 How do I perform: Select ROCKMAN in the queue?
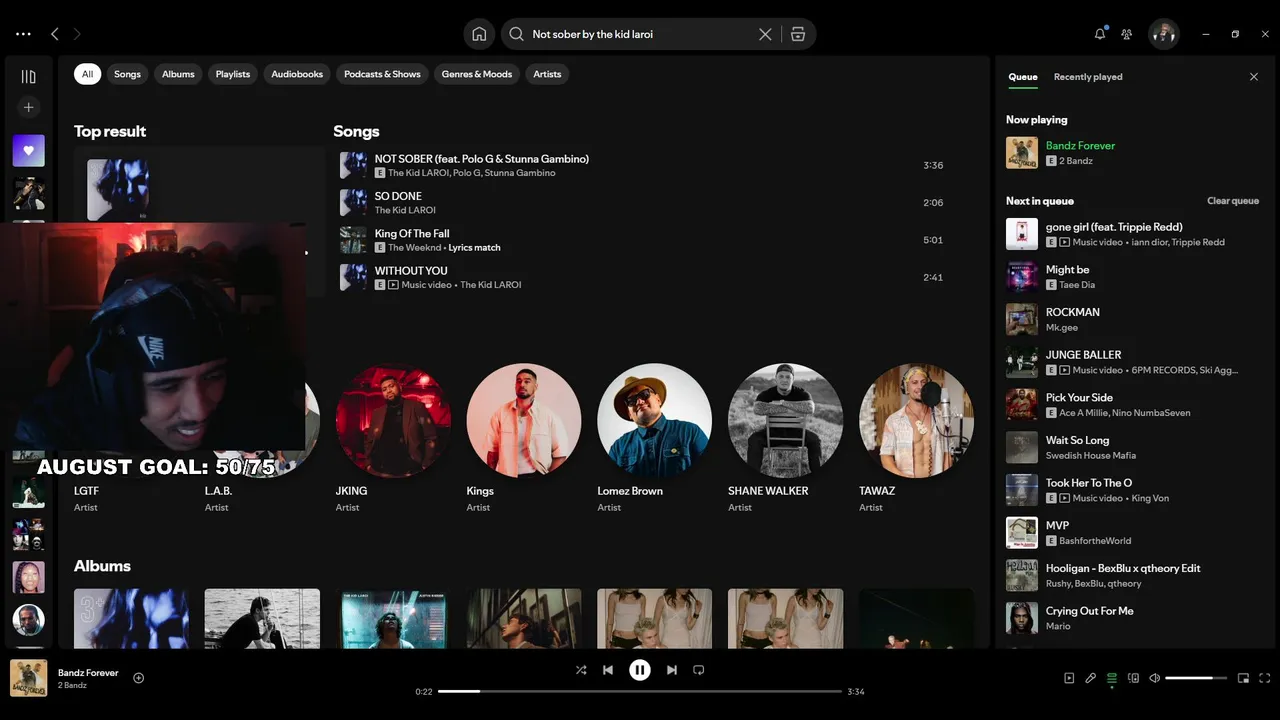coord(1133,319)
